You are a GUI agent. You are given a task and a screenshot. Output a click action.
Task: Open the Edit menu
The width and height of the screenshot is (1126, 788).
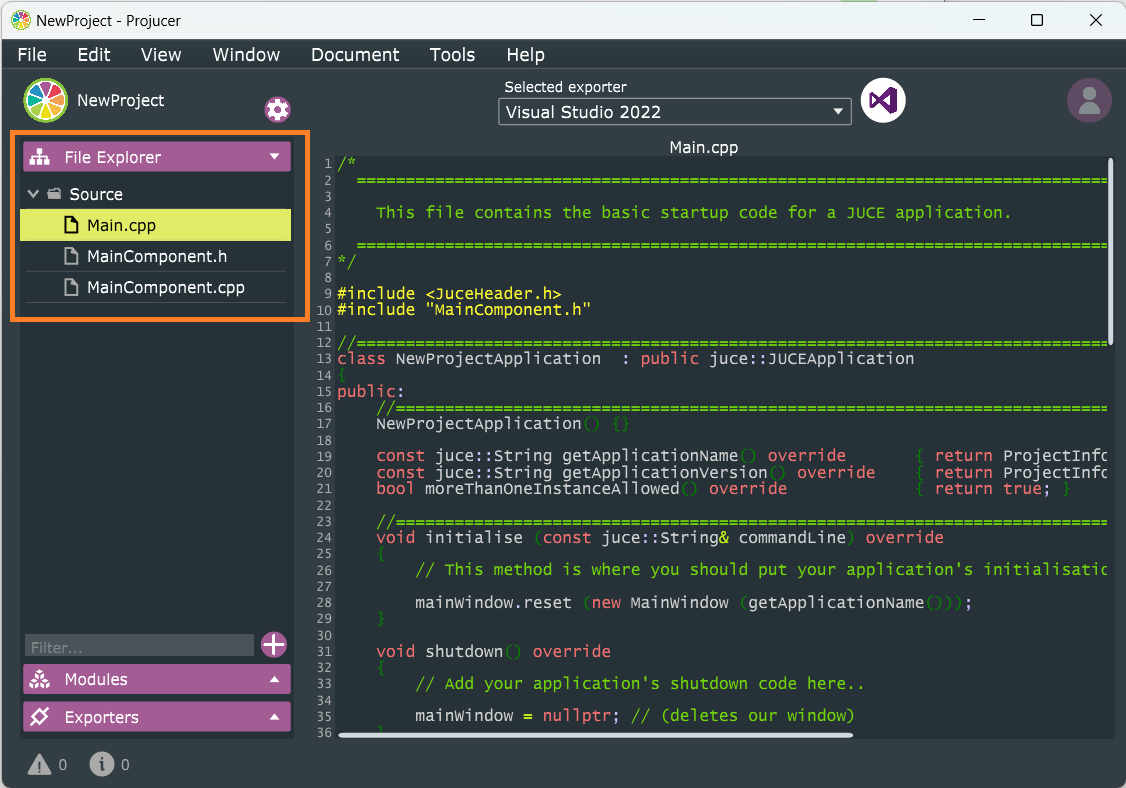coord(94,55)
